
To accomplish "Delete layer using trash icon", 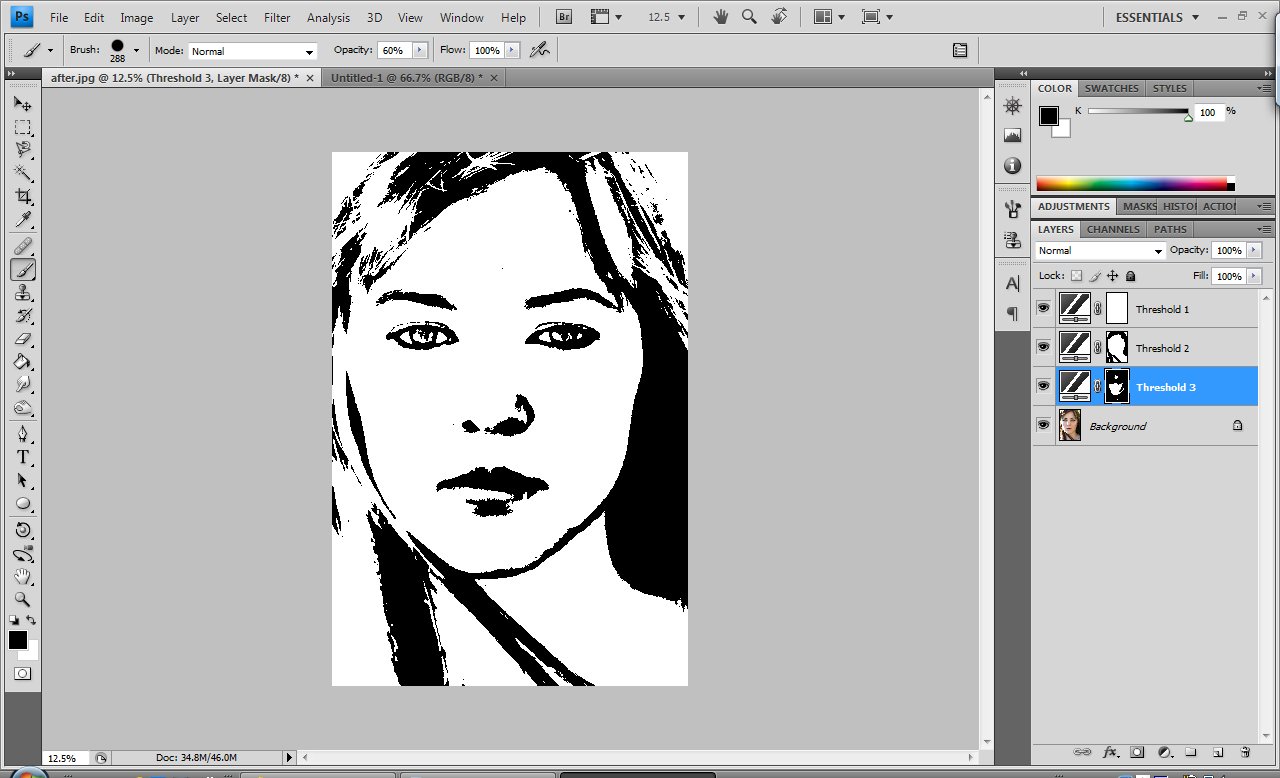I will [1245, 751].
